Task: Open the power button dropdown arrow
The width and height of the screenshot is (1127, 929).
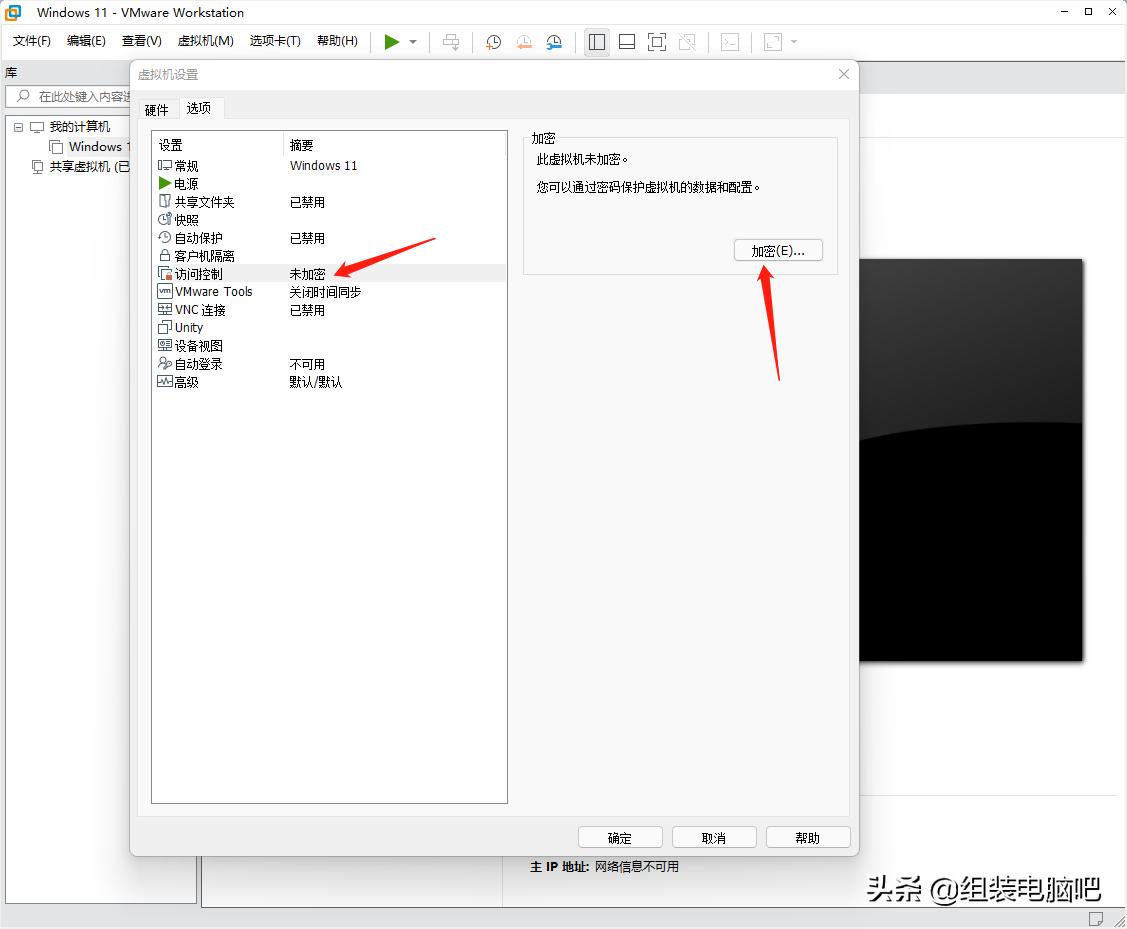Action: click(411, 42)
